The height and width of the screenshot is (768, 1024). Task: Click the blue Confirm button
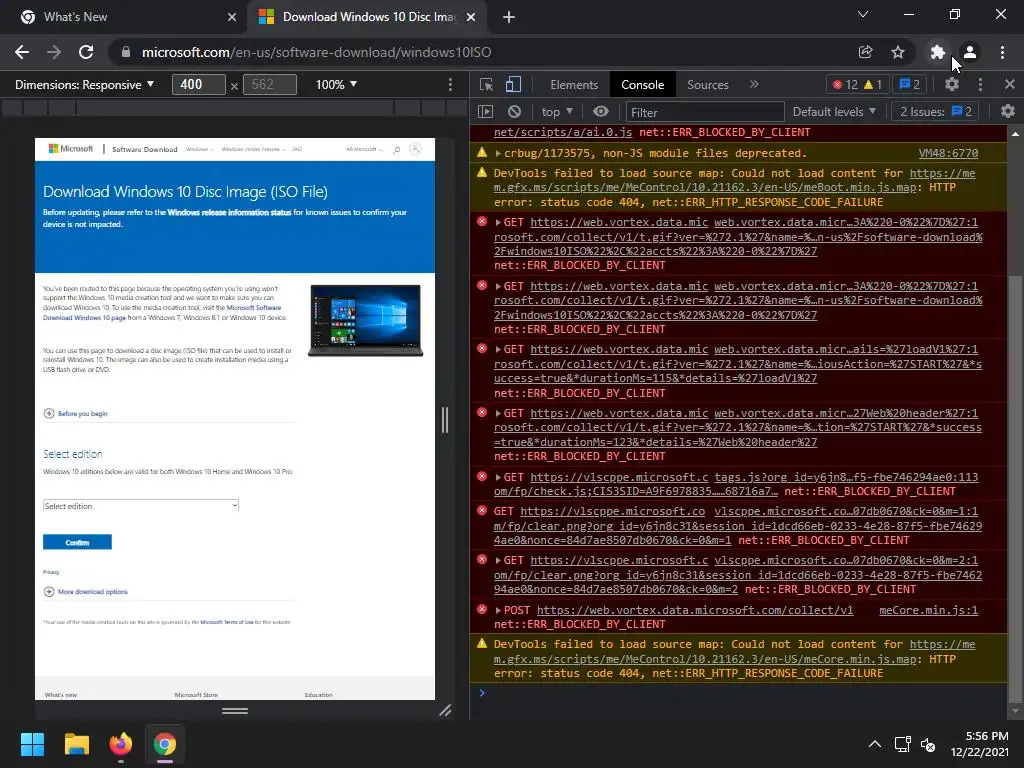tap(77, 542)
